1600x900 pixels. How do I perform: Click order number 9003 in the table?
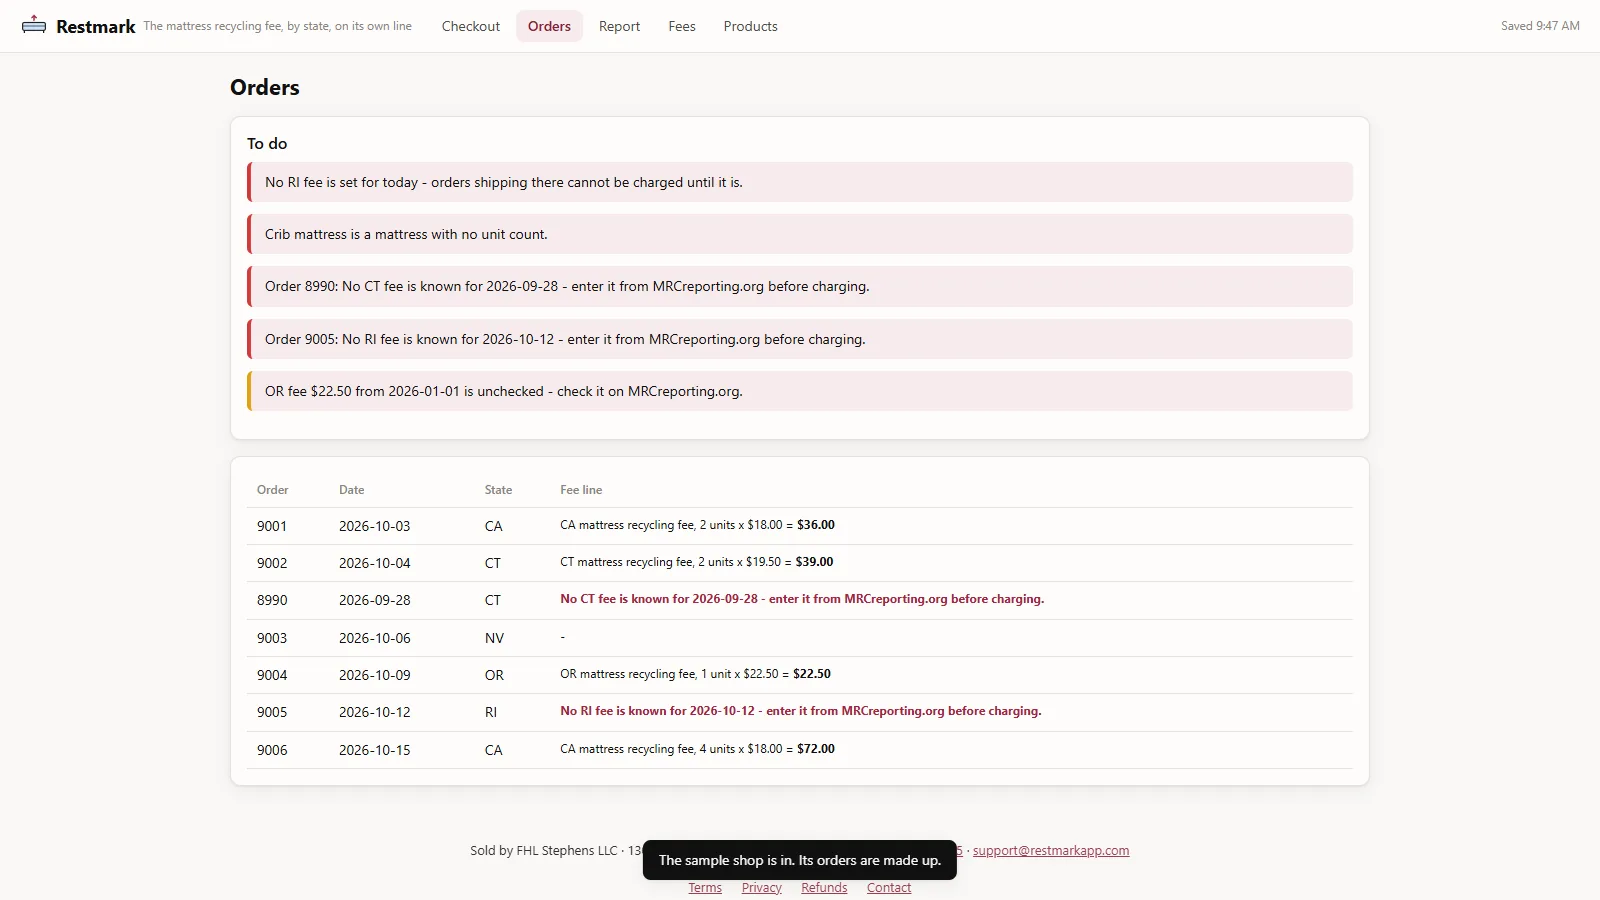tap(272, 638)
